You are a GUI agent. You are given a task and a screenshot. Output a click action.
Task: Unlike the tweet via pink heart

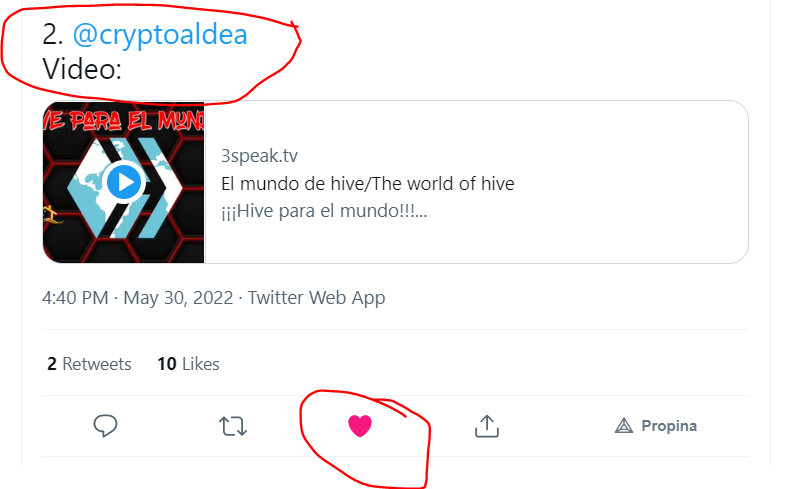(360, 426)
